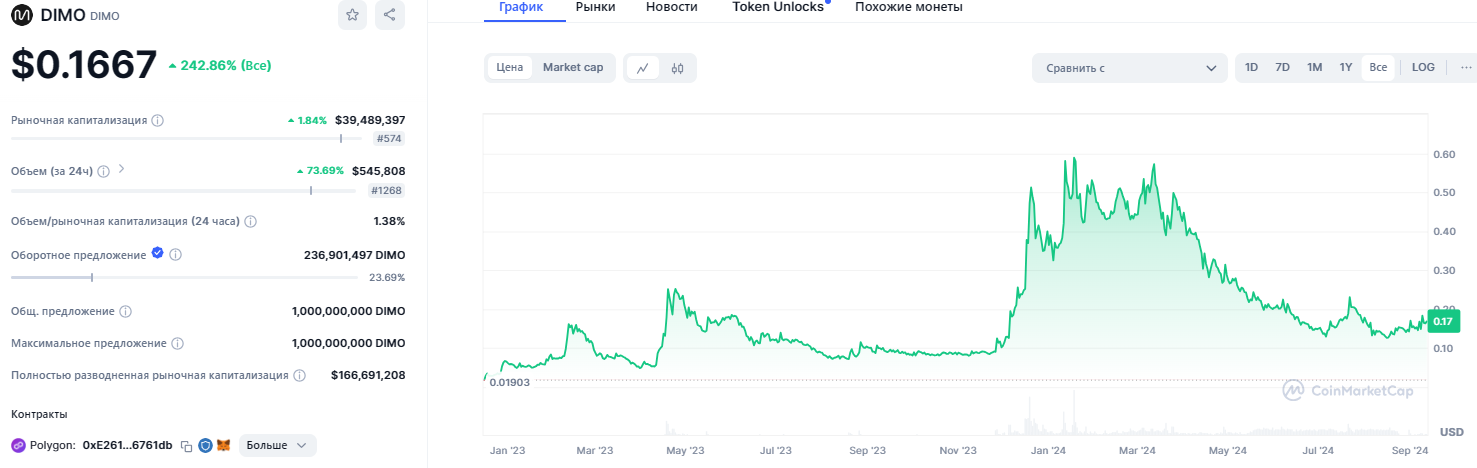Screen dimensions: 1477x468
Task: Set chart range to 1D
Action: pyautogui.click(x=1251, y=68)
